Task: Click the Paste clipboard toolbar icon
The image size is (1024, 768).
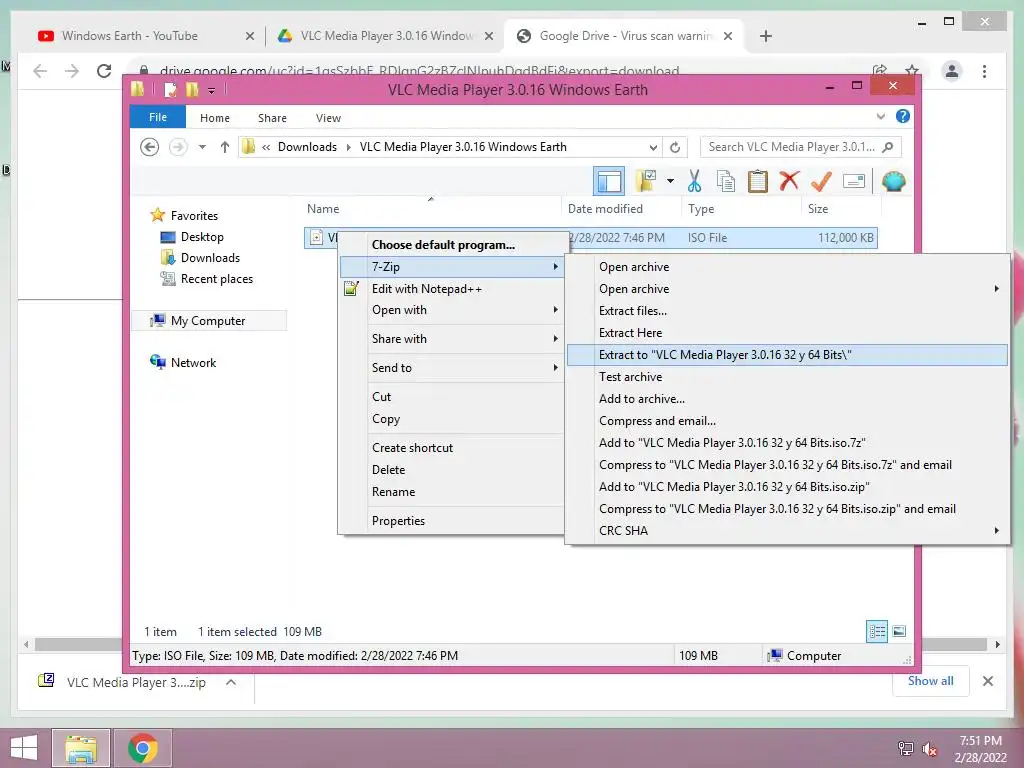Action: (758, 182)
